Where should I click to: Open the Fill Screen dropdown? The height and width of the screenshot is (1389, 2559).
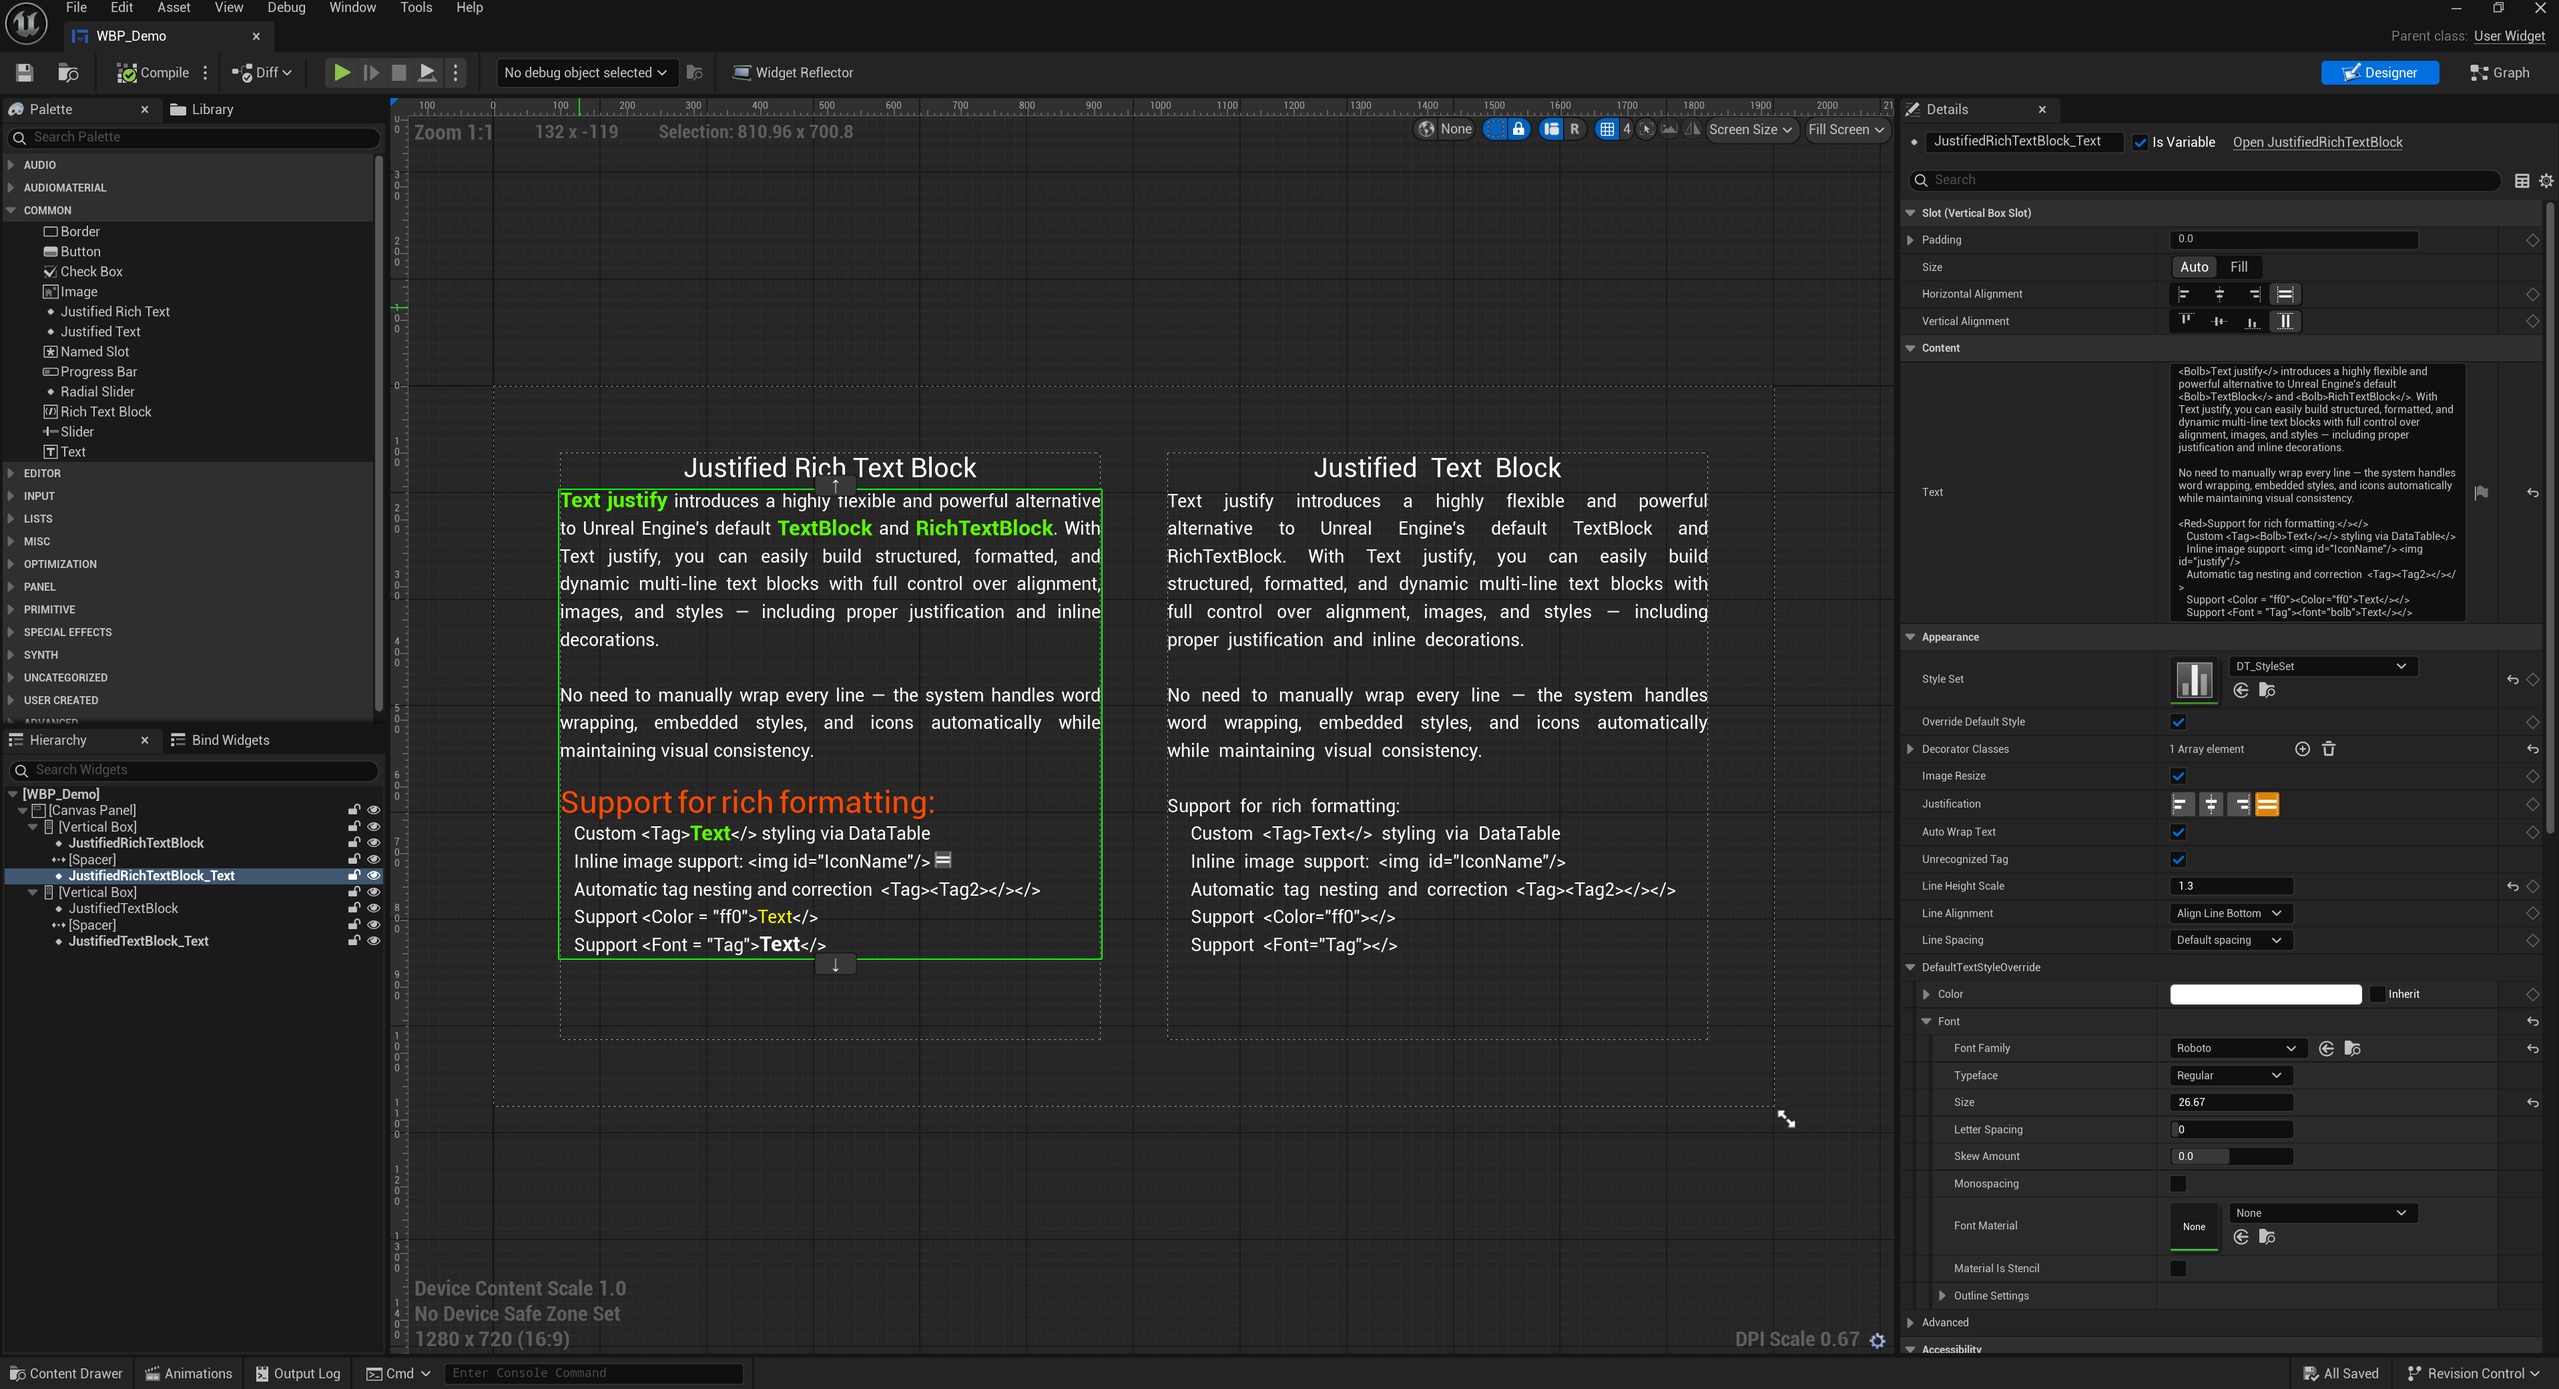pyautogui.click(x=1846, y=129)
